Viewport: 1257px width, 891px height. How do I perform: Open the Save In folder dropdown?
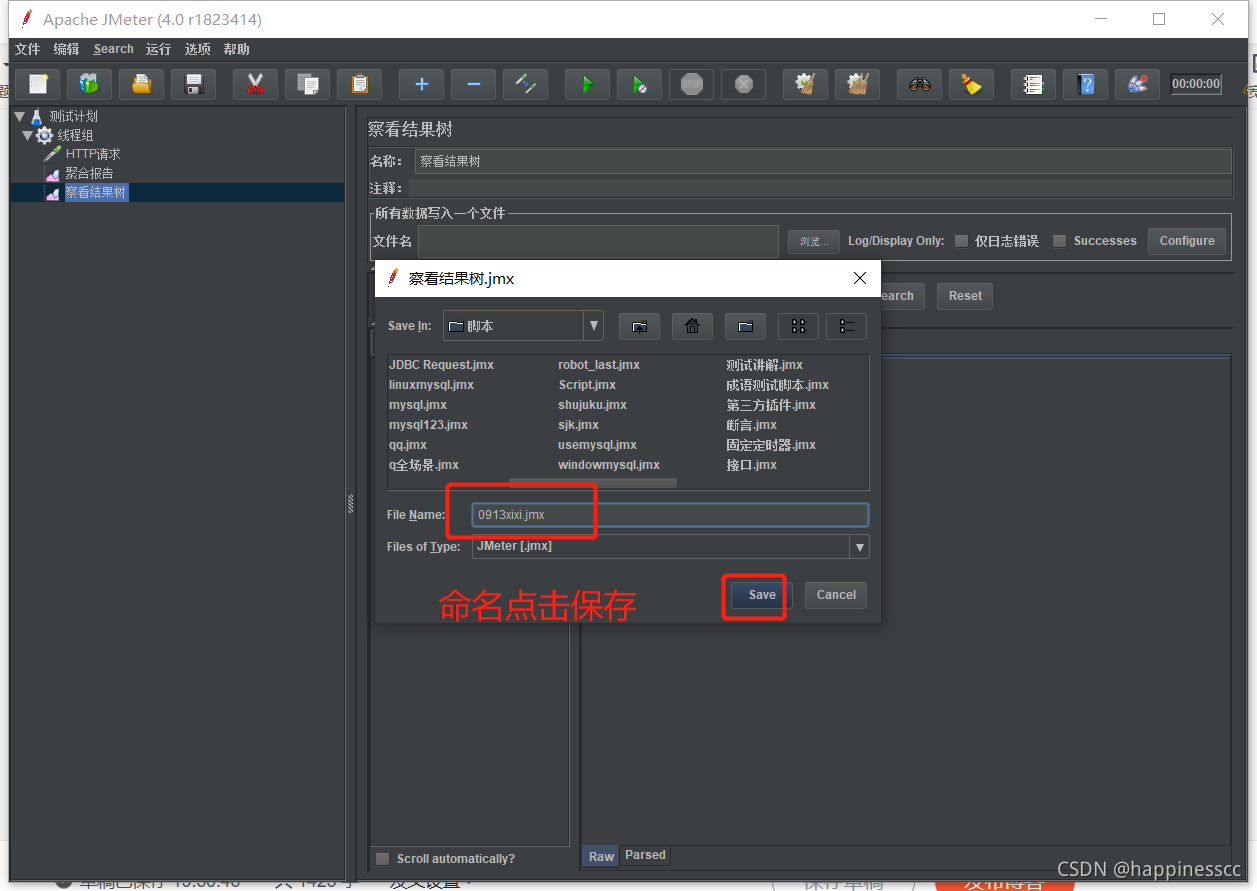[594, 326]
